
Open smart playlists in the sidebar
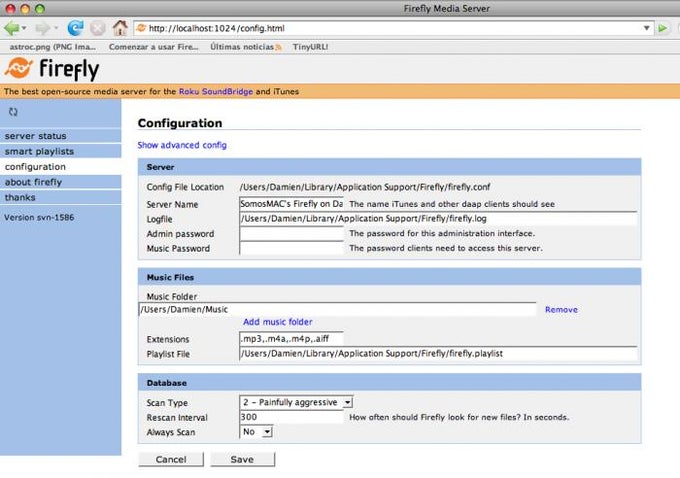(x=60, y=151)
